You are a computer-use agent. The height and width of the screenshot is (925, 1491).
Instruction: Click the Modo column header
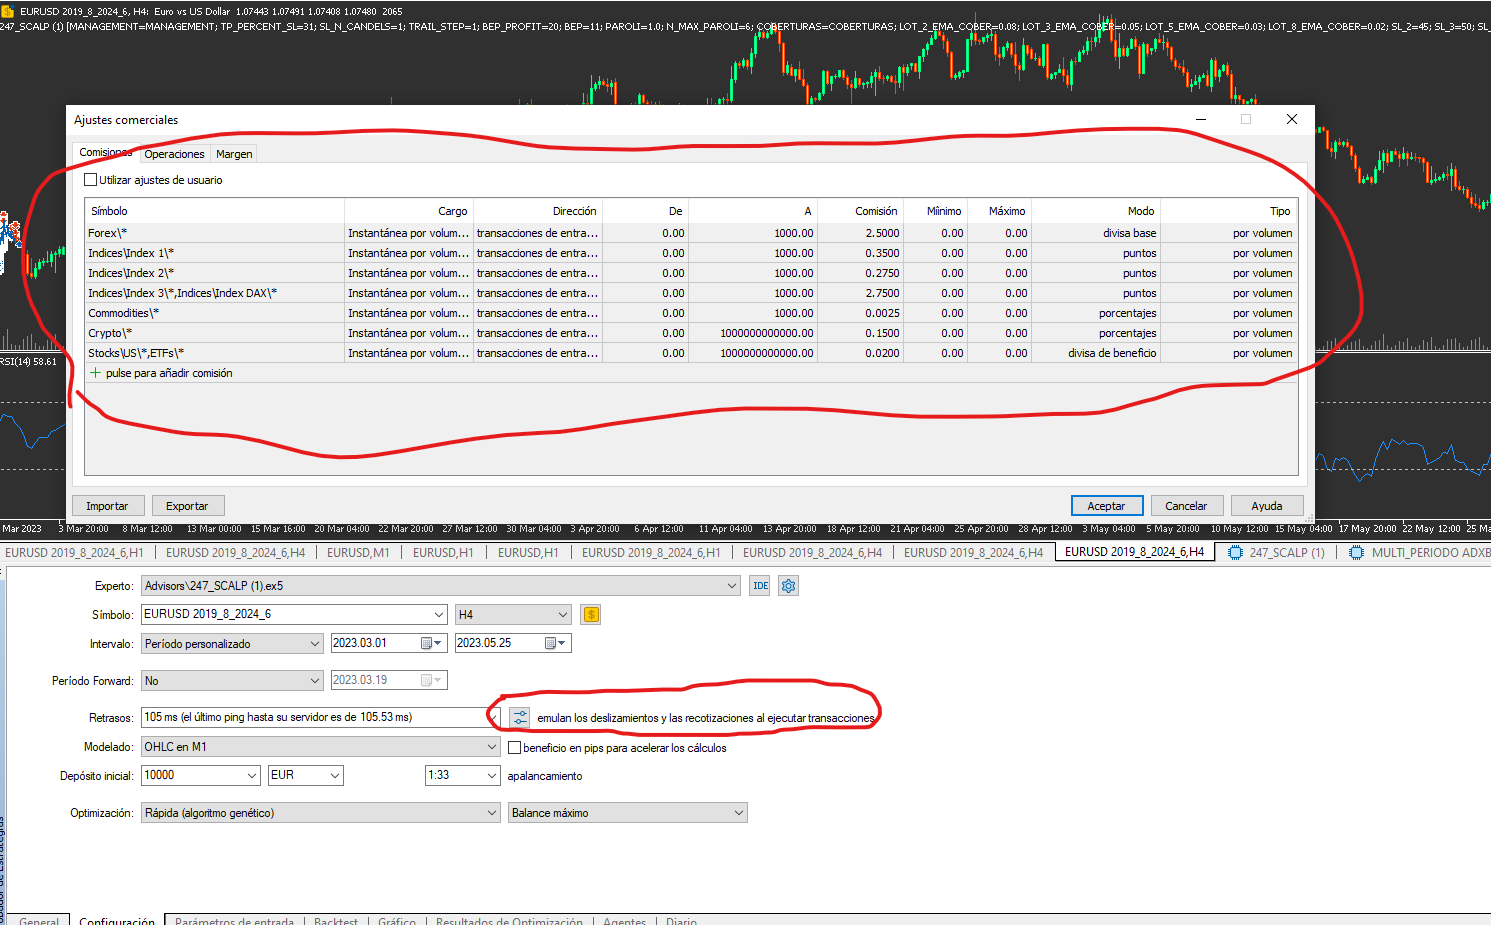click(x=1096, y=211)
